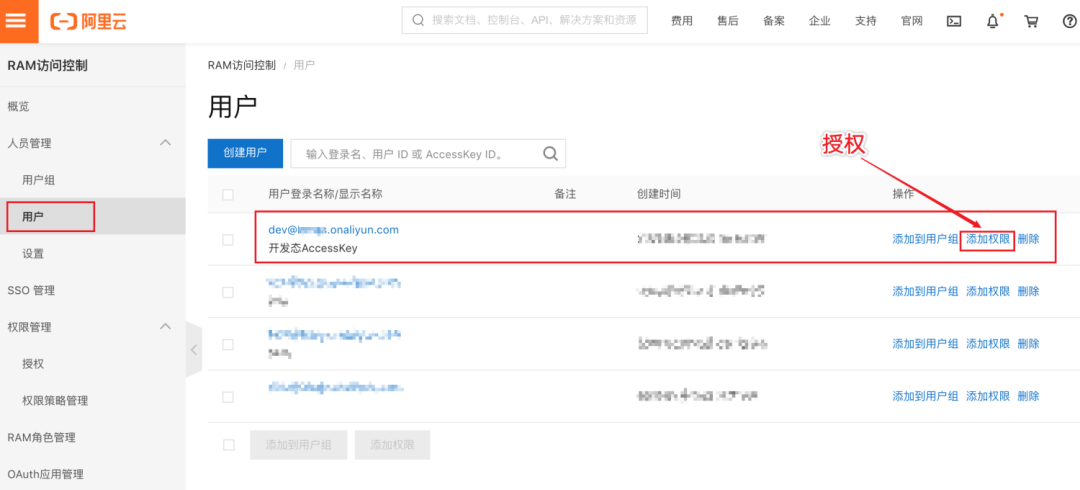Open RAM角色管理 in the sidebar

coord(41,437)
